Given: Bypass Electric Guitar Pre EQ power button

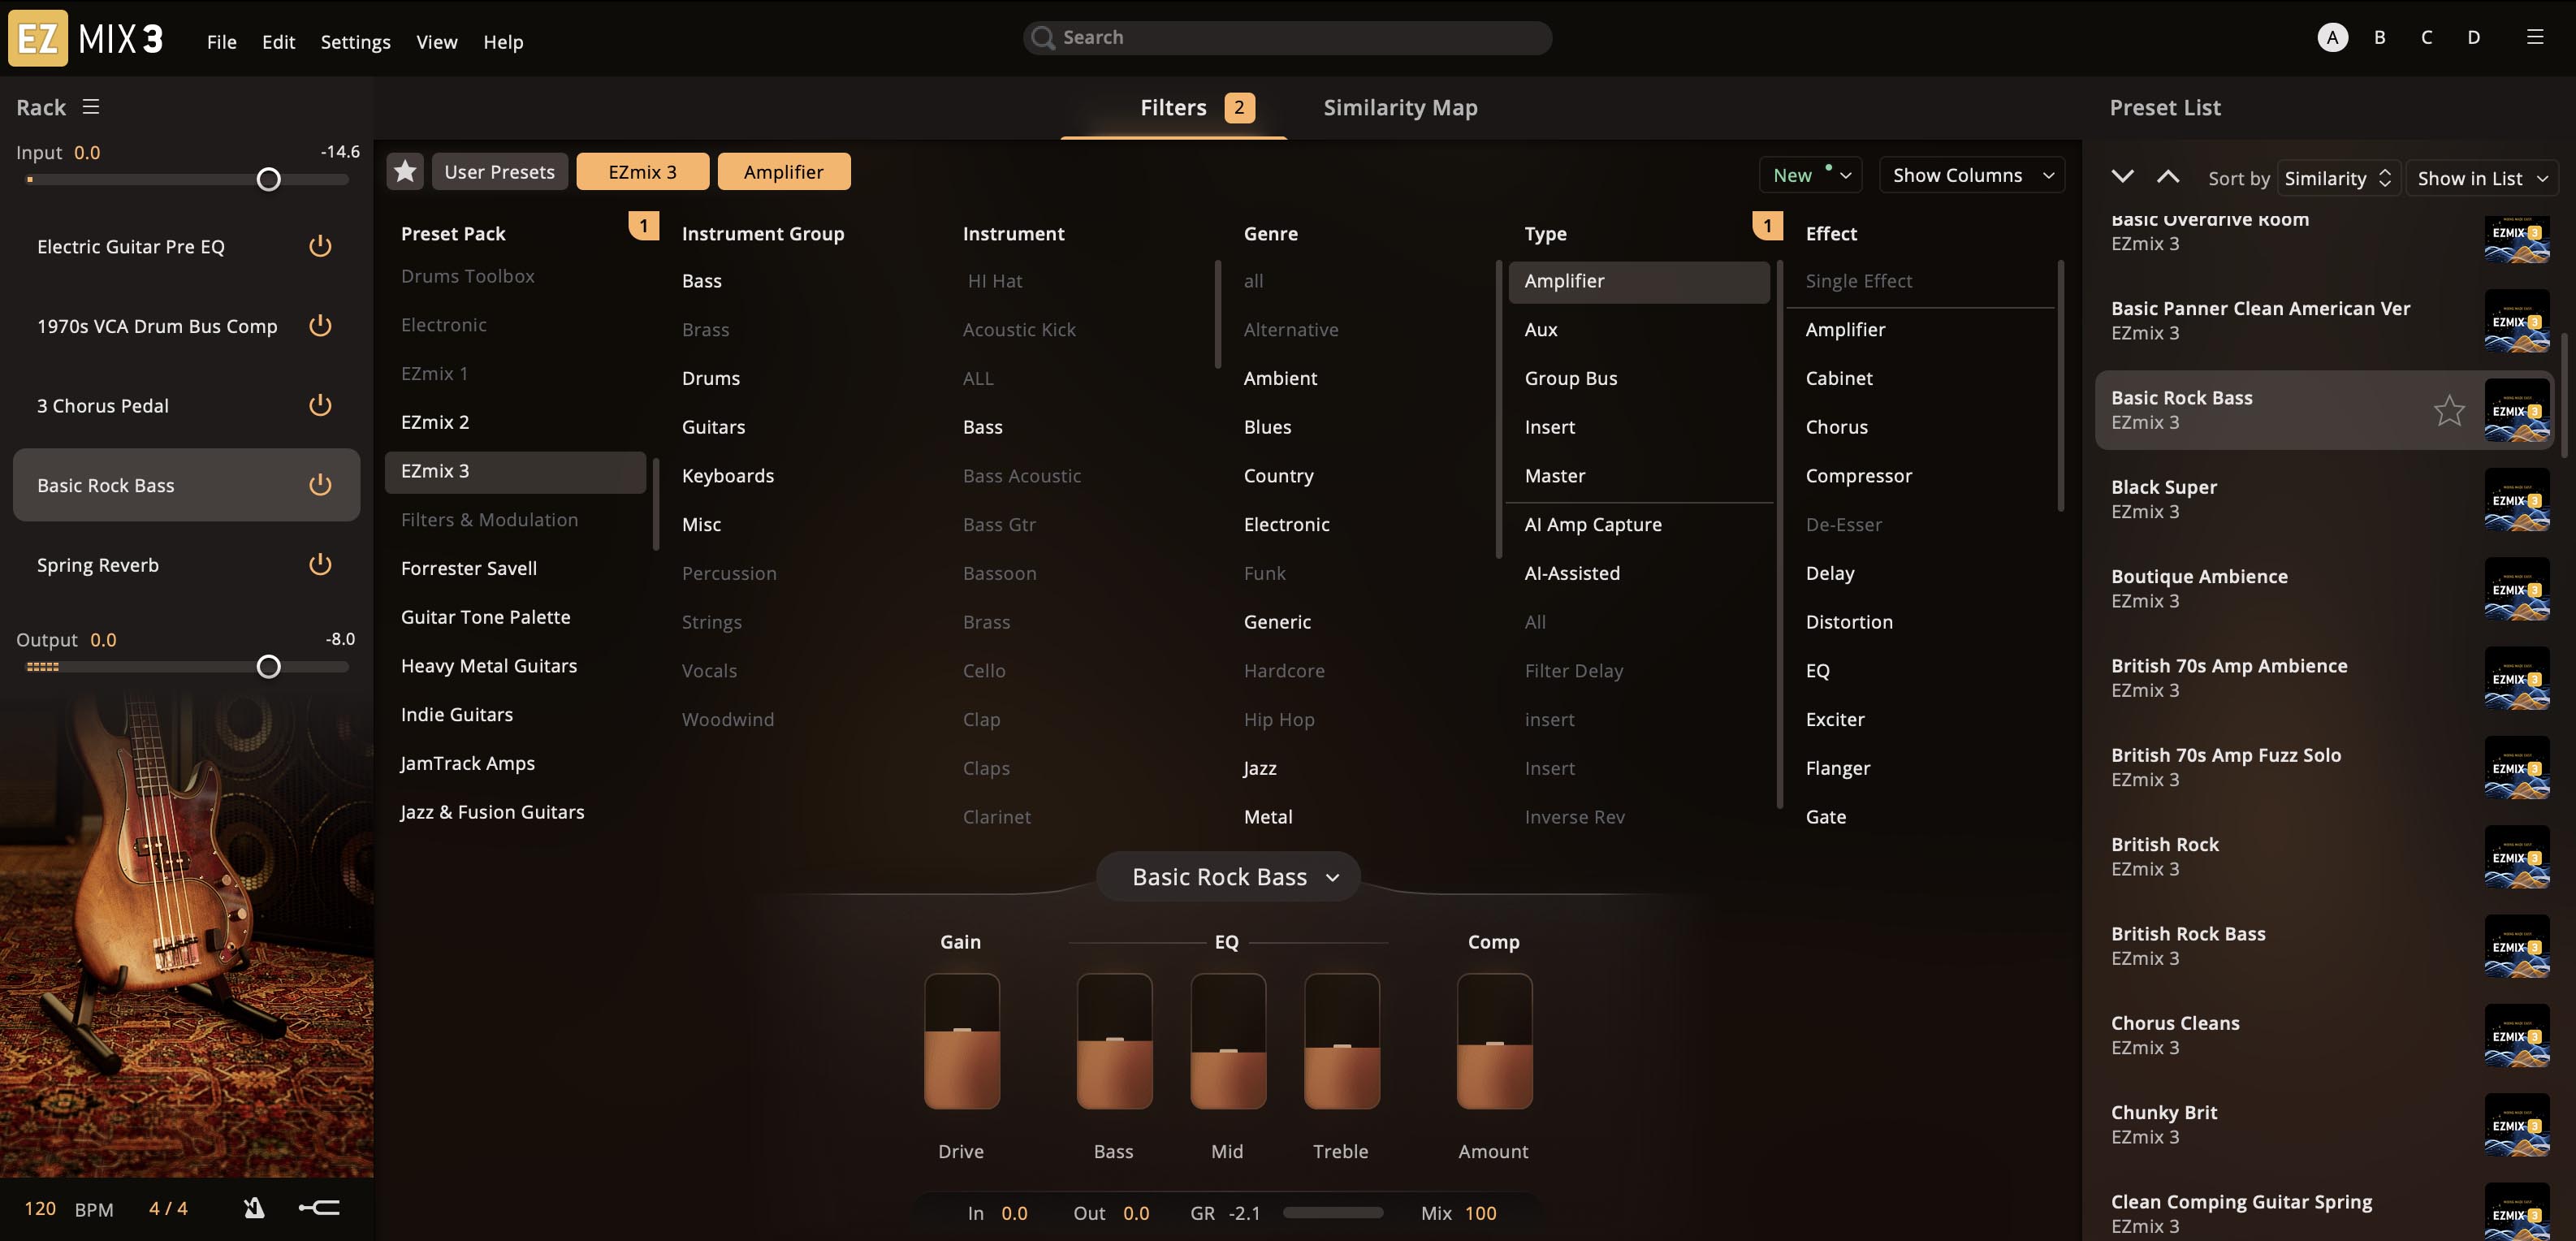Looking at the screenshot, I should tap(320, 246).
